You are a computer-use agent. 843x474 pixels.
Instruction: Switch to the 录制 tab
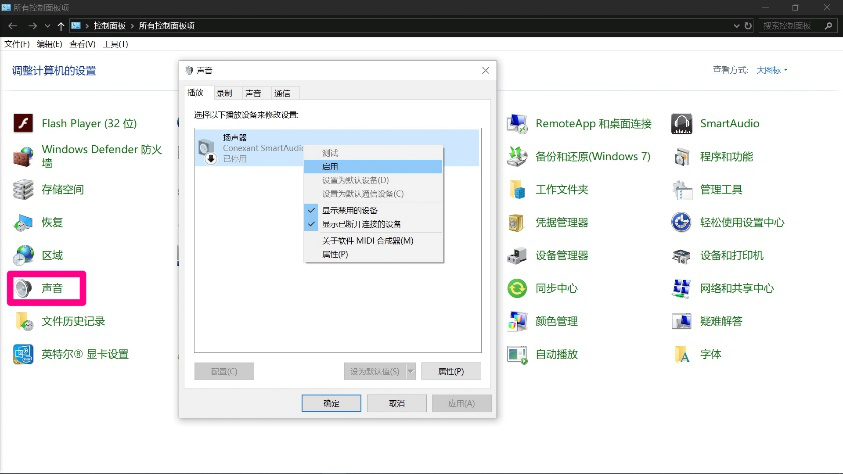(224, 93)
